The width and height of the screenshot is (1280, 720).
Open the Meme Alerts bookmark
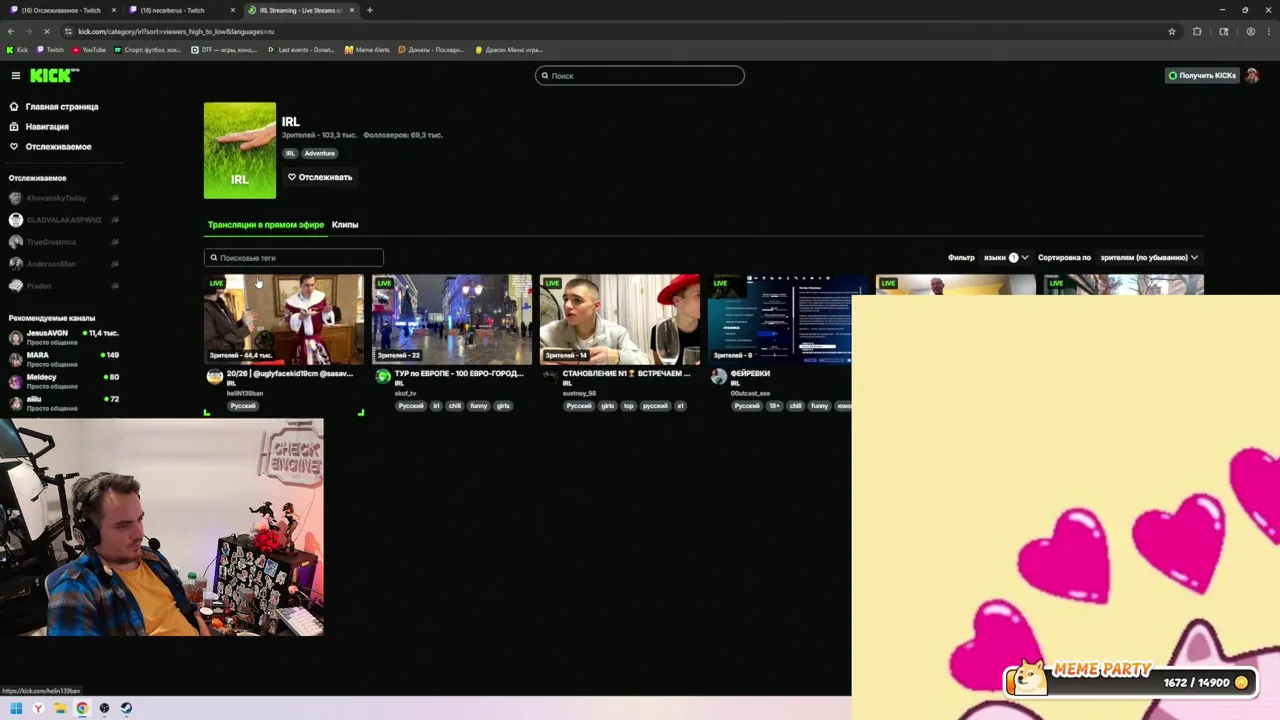tap(367, 49)
